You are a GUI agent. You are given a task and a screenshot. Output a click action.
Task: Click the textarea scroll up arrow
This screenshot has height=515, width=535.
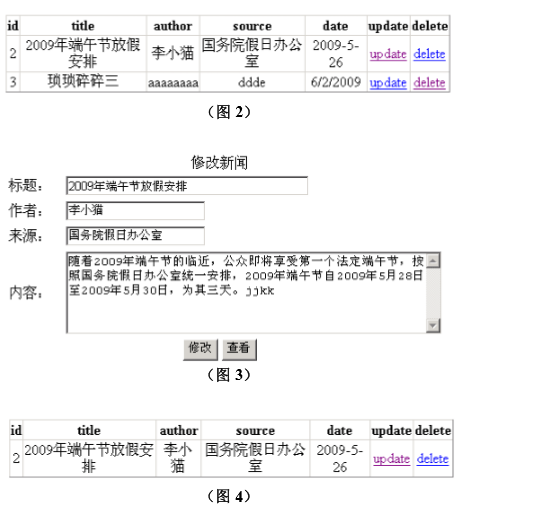[433, 261]
